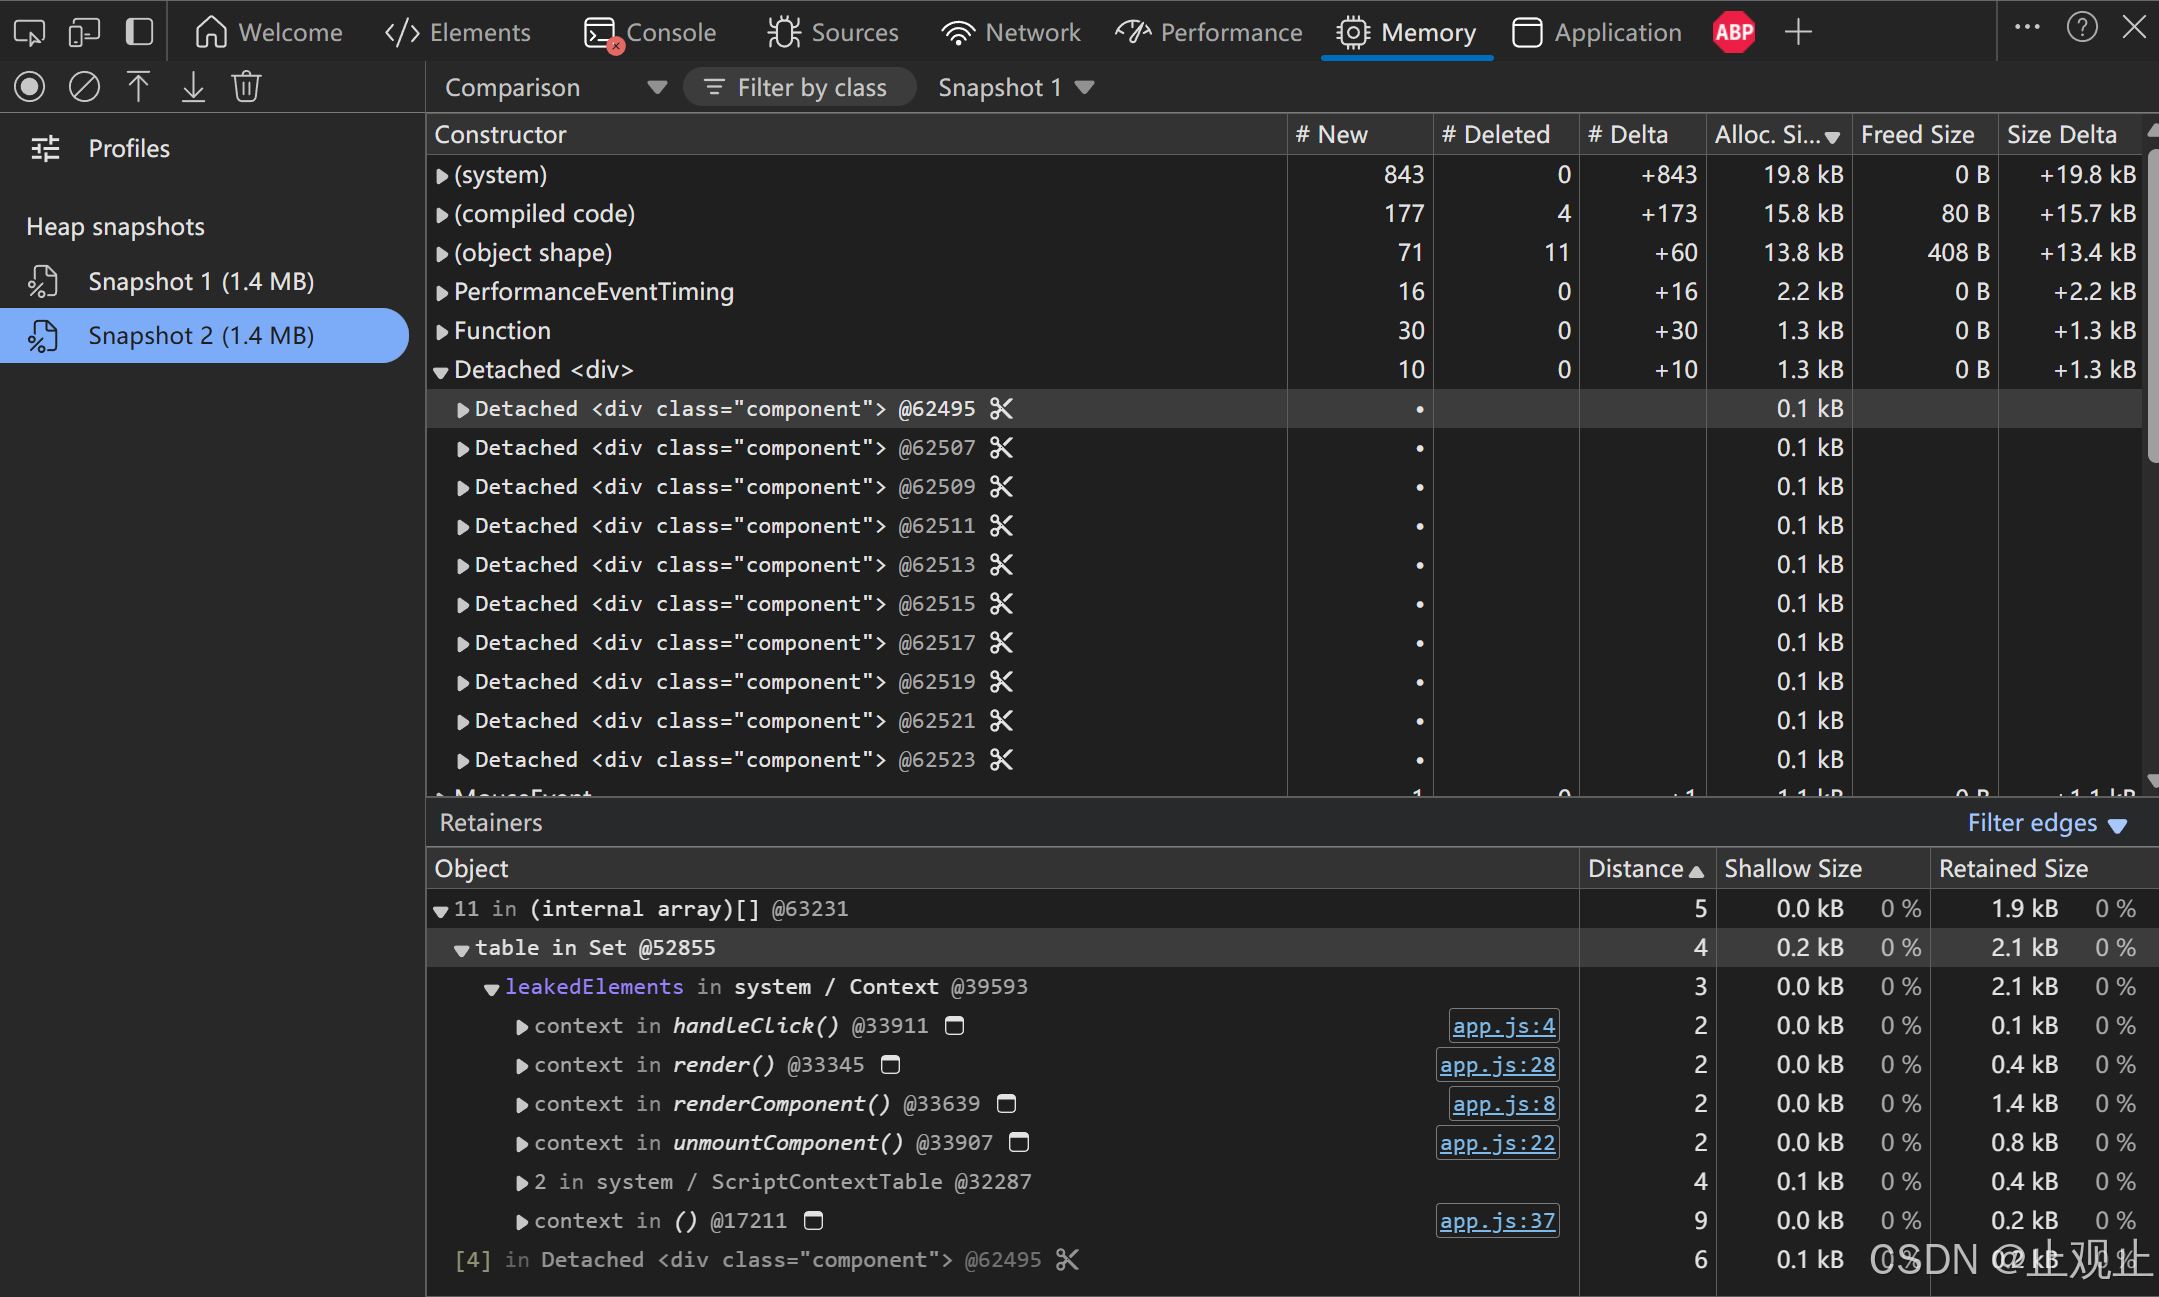The image size is (2159, 1297).
Task: Click scissors icon beside @62509 row
Action: click(x=1001, y=487)
